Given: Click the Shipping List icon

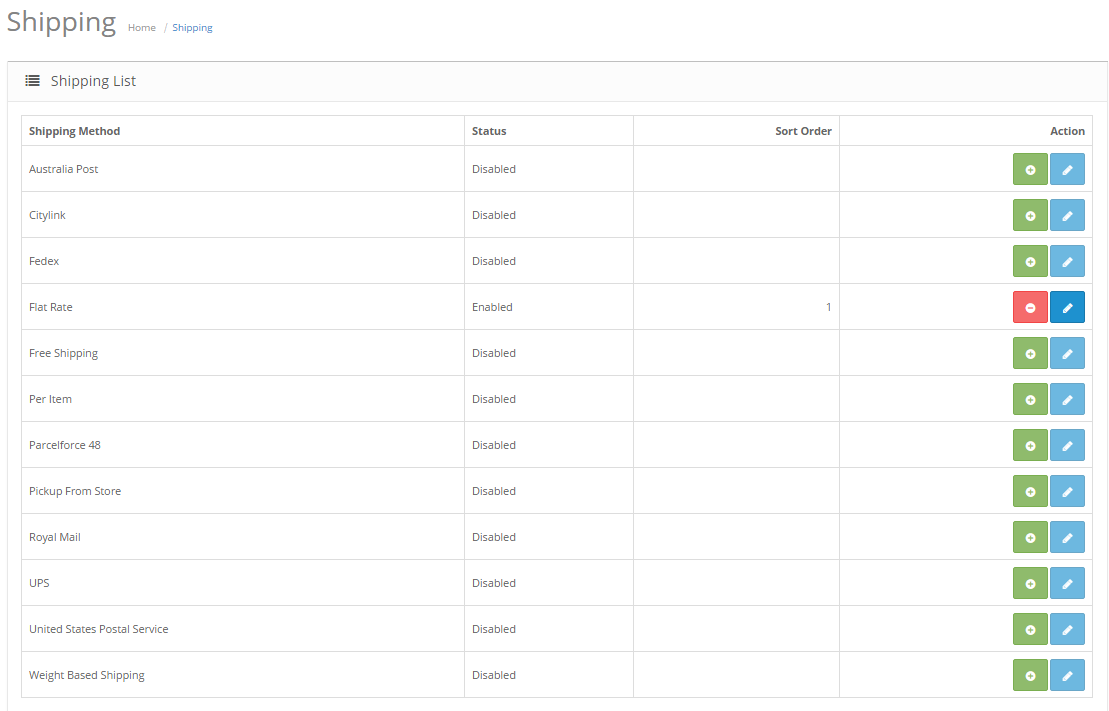Looking at the screenshot, I should point(33,81).
